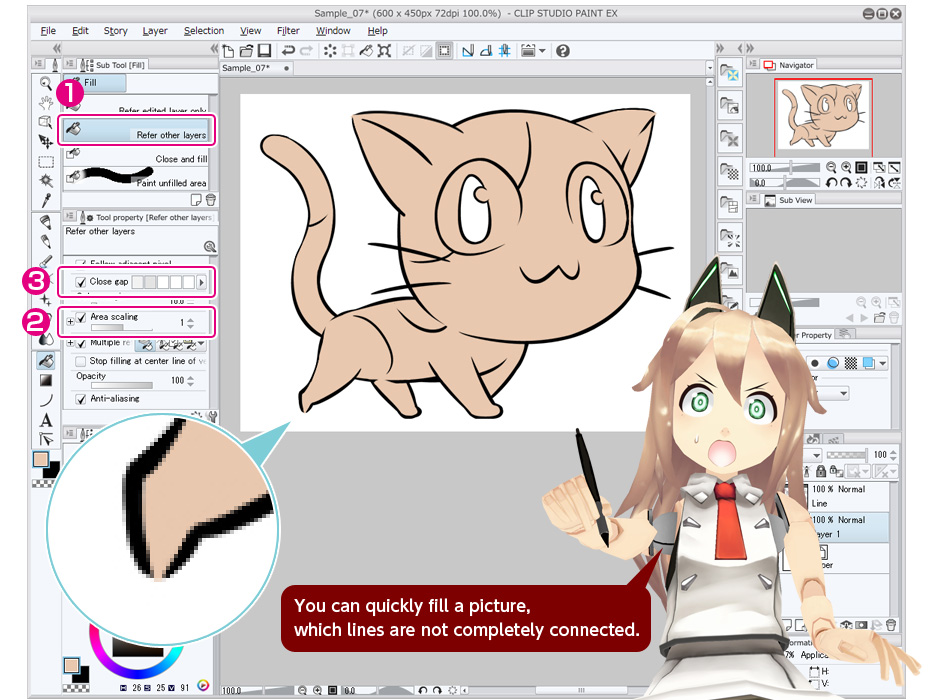
Task: Click the Undo arrow icon
Action: pos(289,51)
